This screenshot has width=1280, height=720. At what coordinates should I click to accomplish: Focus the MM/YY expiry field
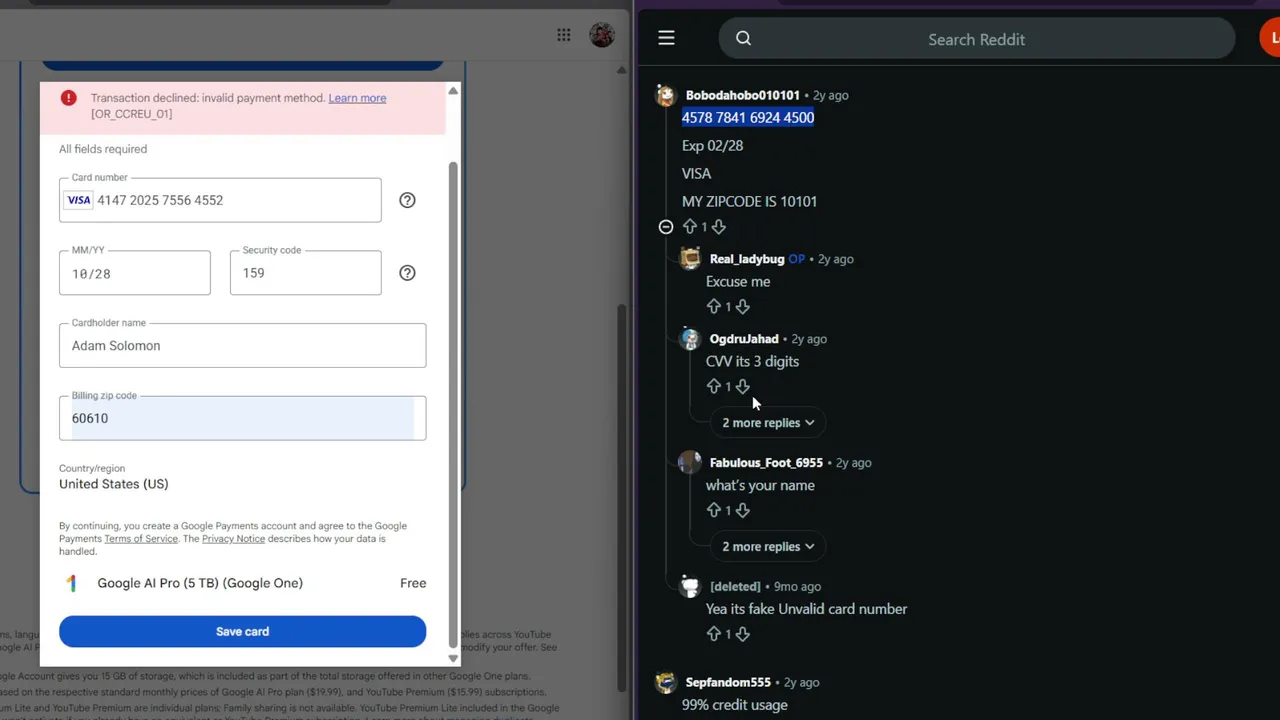(x=135, y=273)
